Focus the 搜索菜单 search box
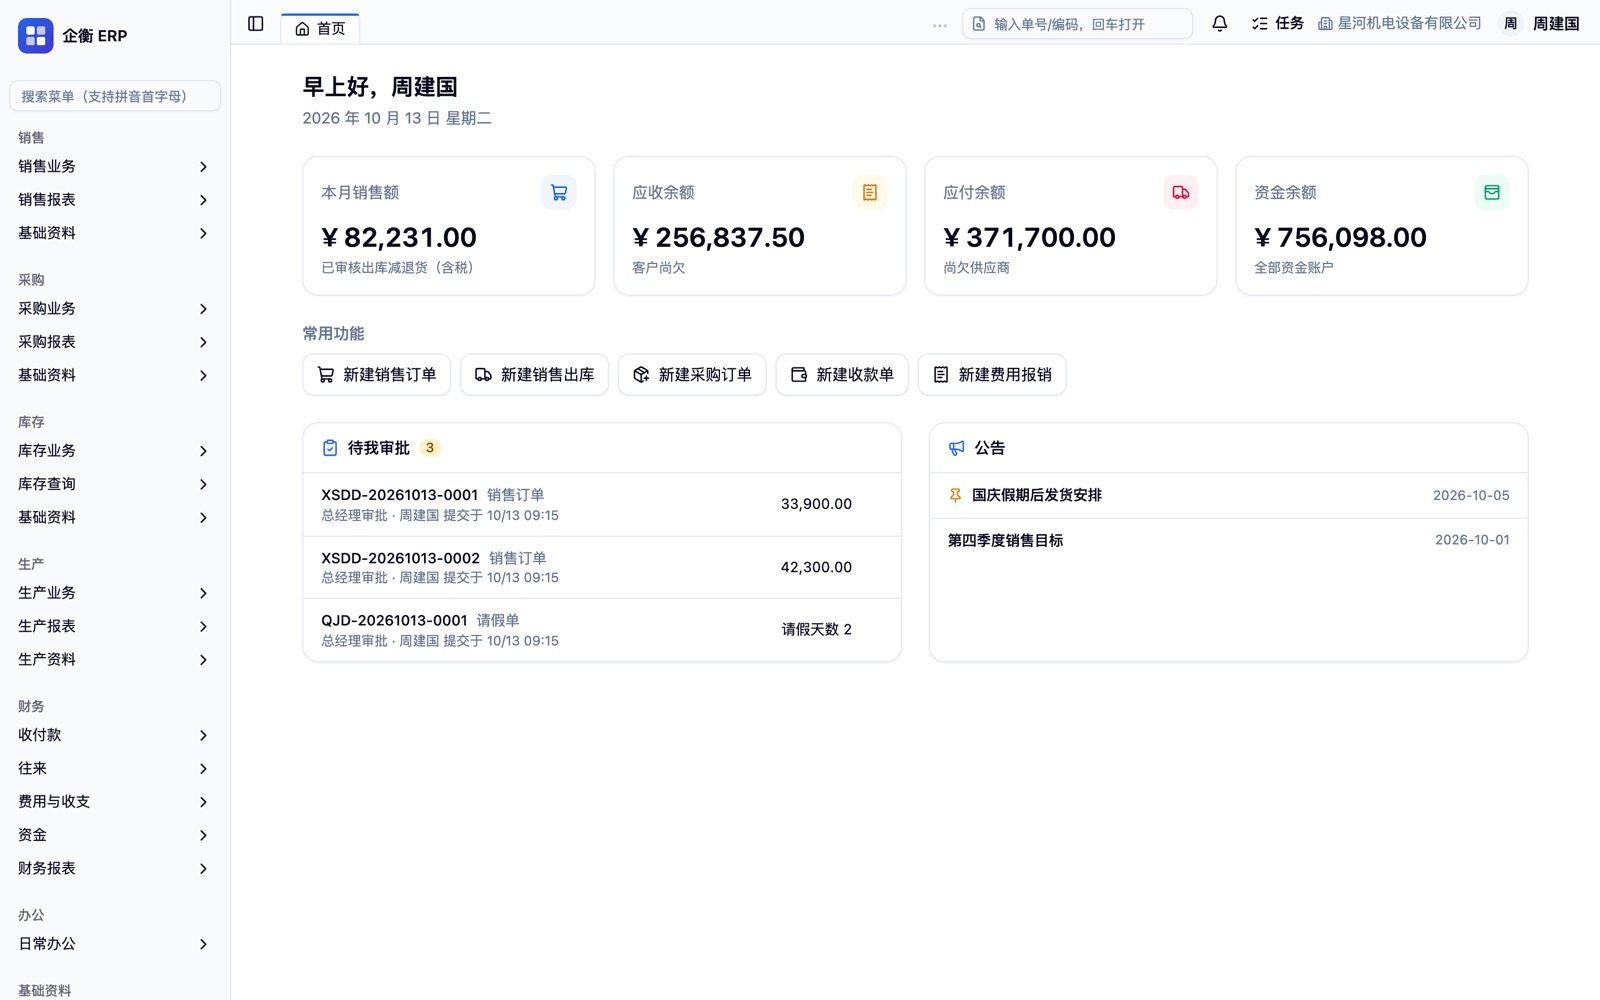The width and height of the screenshot is (1600, 1000). (115, 96)
